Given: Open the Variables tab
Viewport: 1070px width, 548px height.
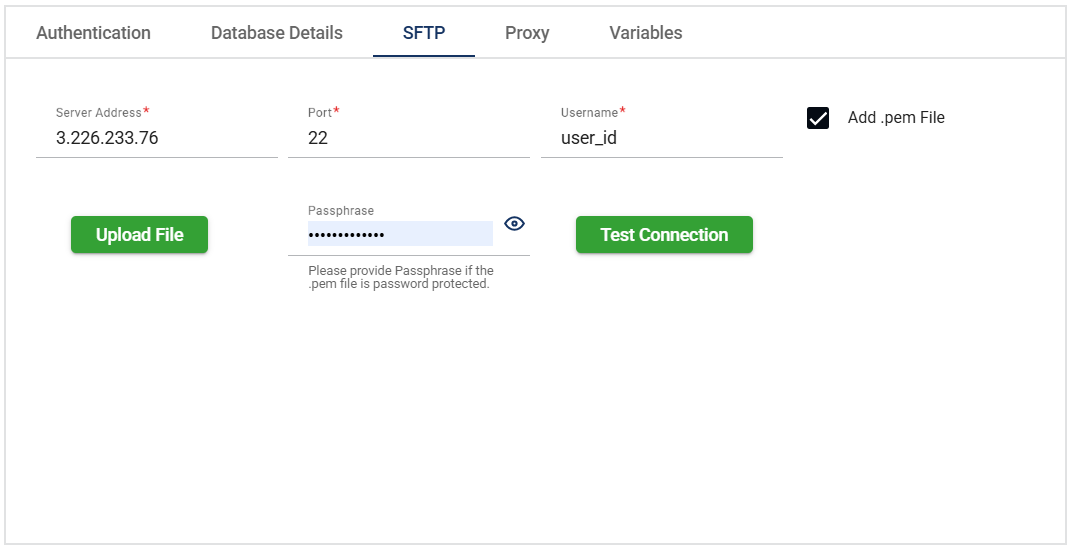Looking at the screenshot, I should click(646, 33).
